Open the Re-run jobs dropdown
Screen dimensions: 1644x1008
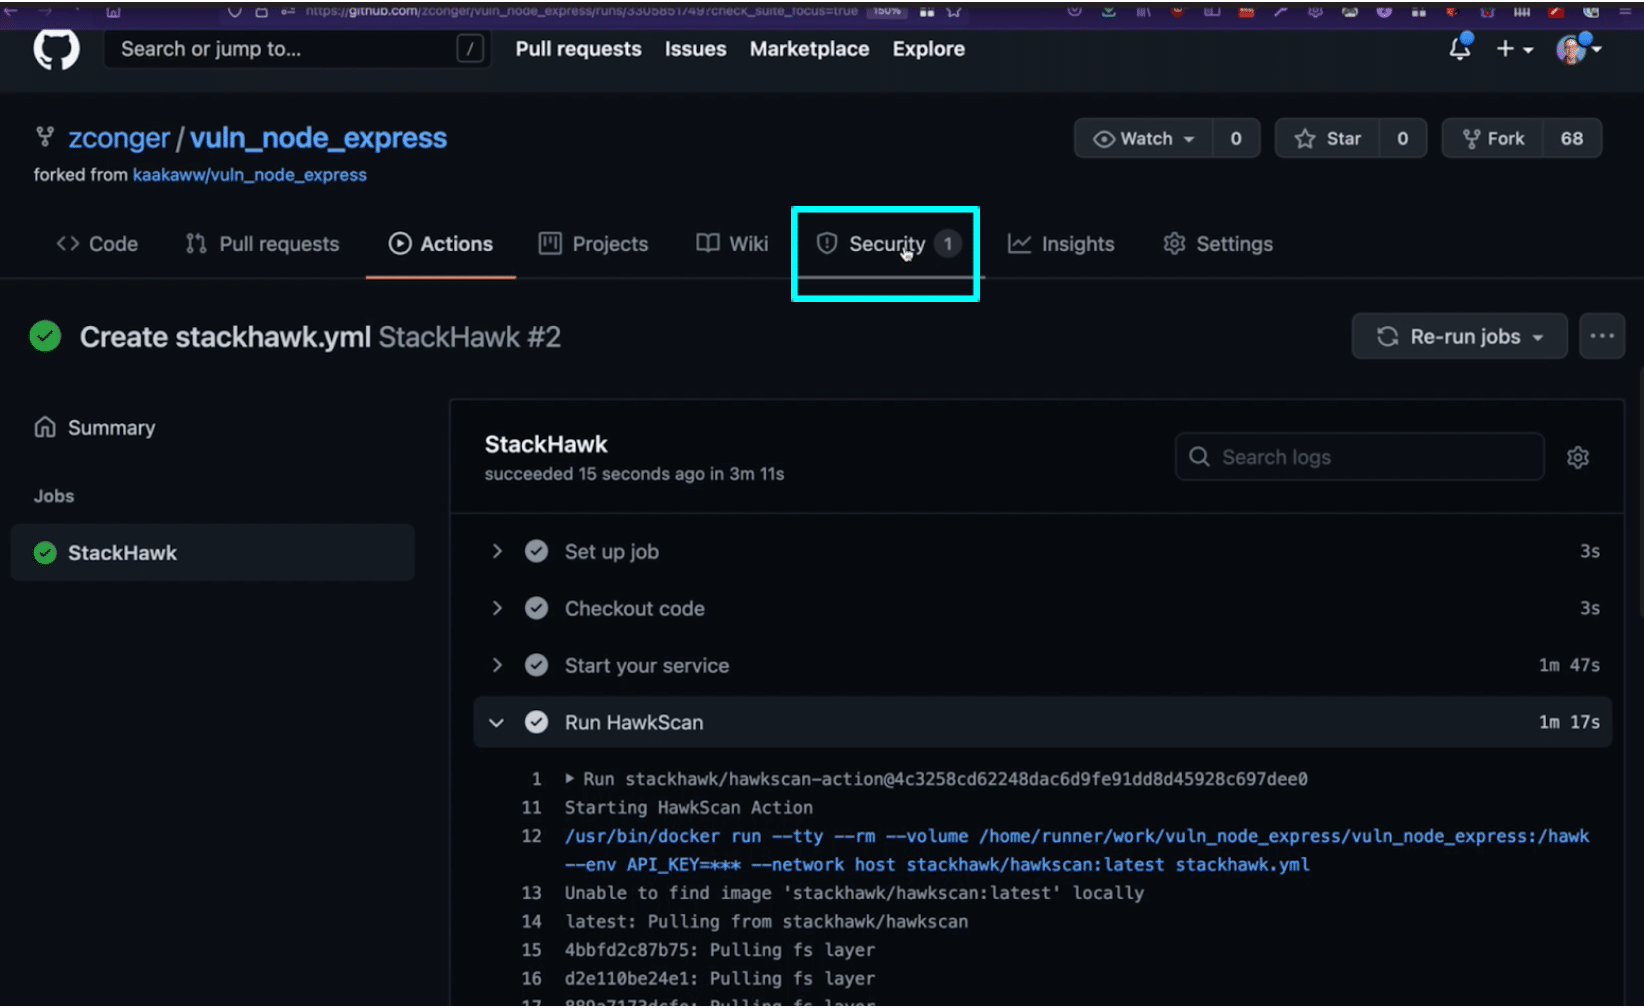pyautogui.click(x=1459, y=337)
